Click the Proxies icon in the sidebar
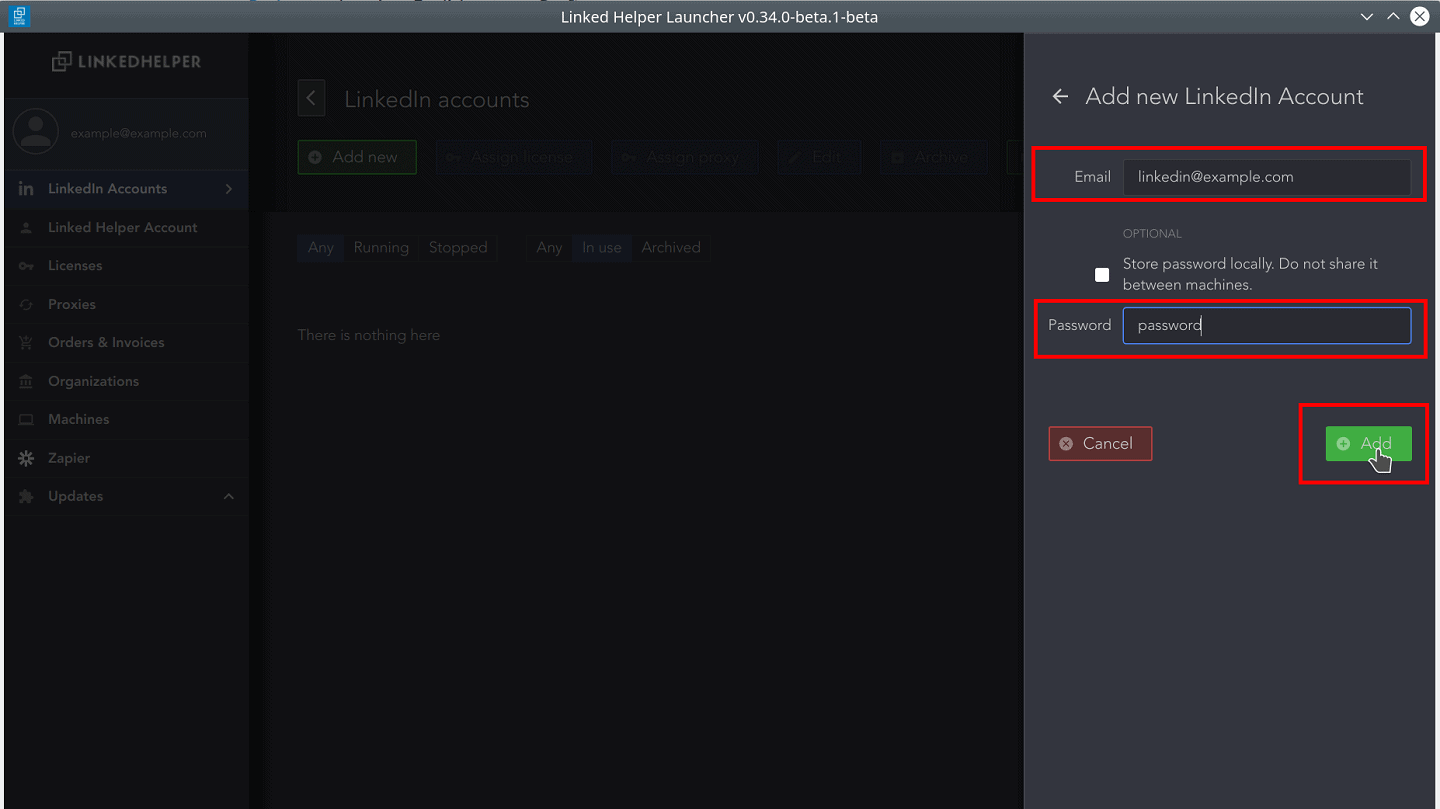The width and height of the screenshot is (1440, 809). (26, 305)
